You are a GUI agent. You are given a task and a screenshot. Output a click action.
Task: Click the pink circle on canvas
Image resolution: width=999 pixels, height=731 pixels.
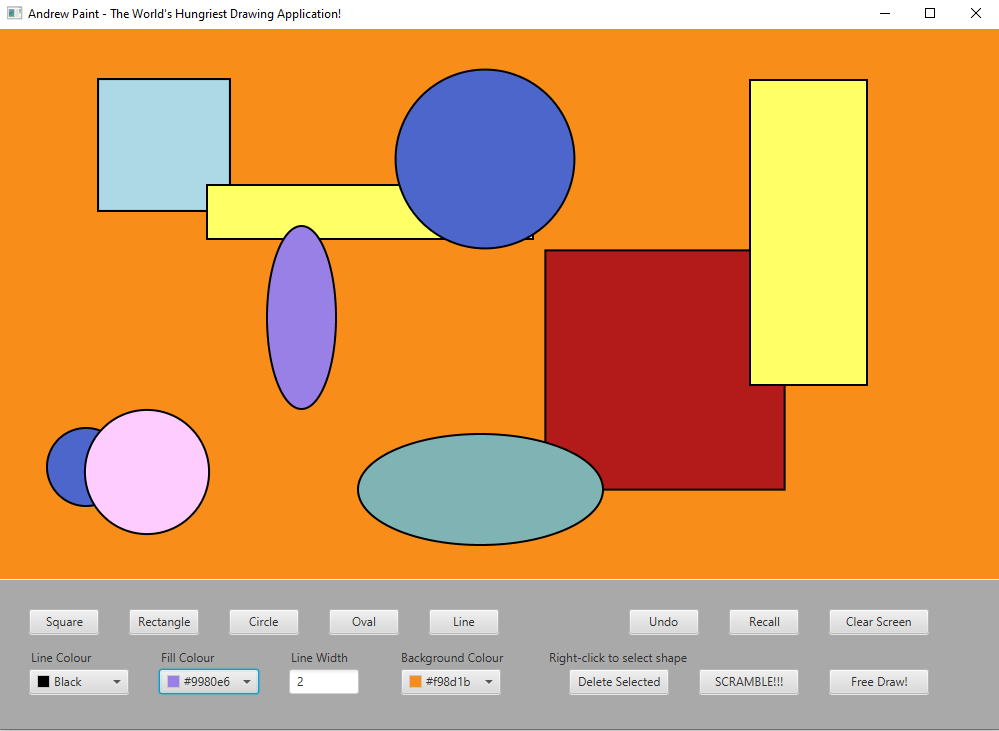click(x=148, y=472)
